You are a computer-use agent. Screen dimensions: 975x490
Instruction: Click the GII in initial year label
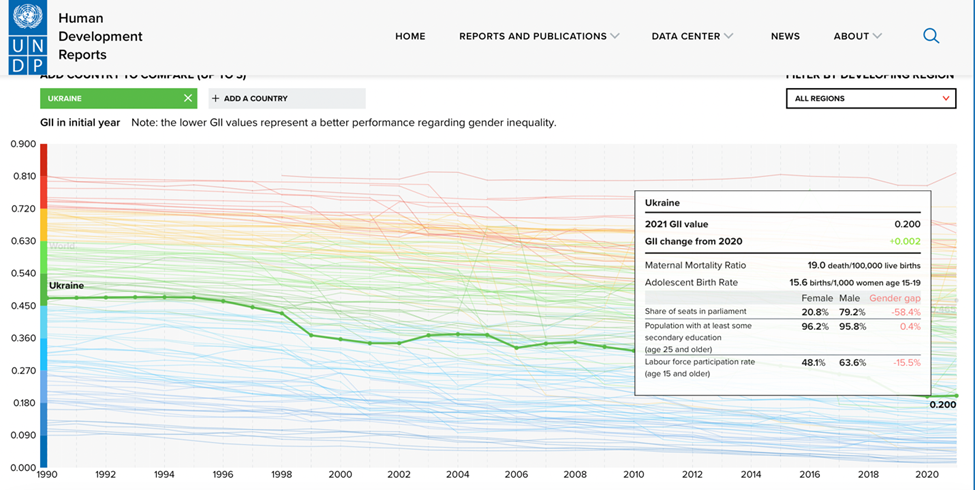(80, 122)
